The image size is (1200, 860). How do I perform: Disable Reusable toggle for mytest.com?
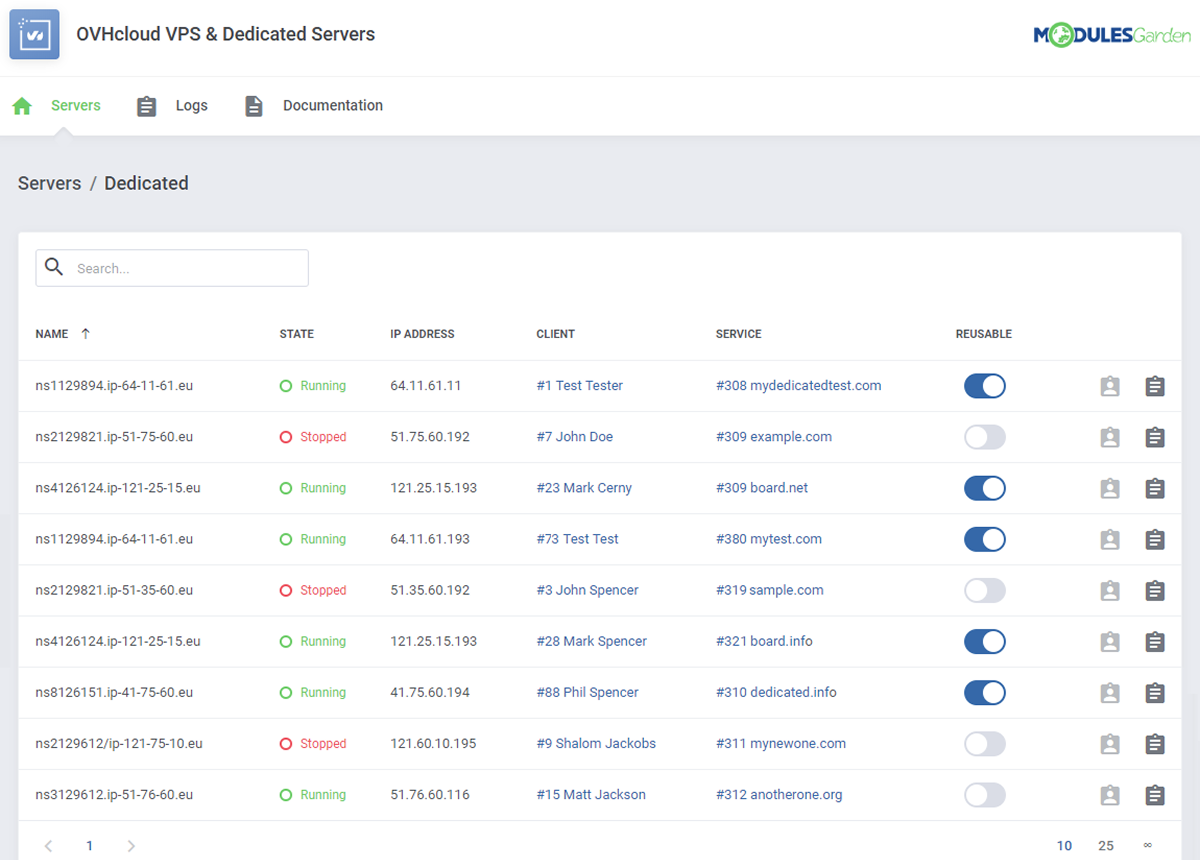(x=985, y=539)
